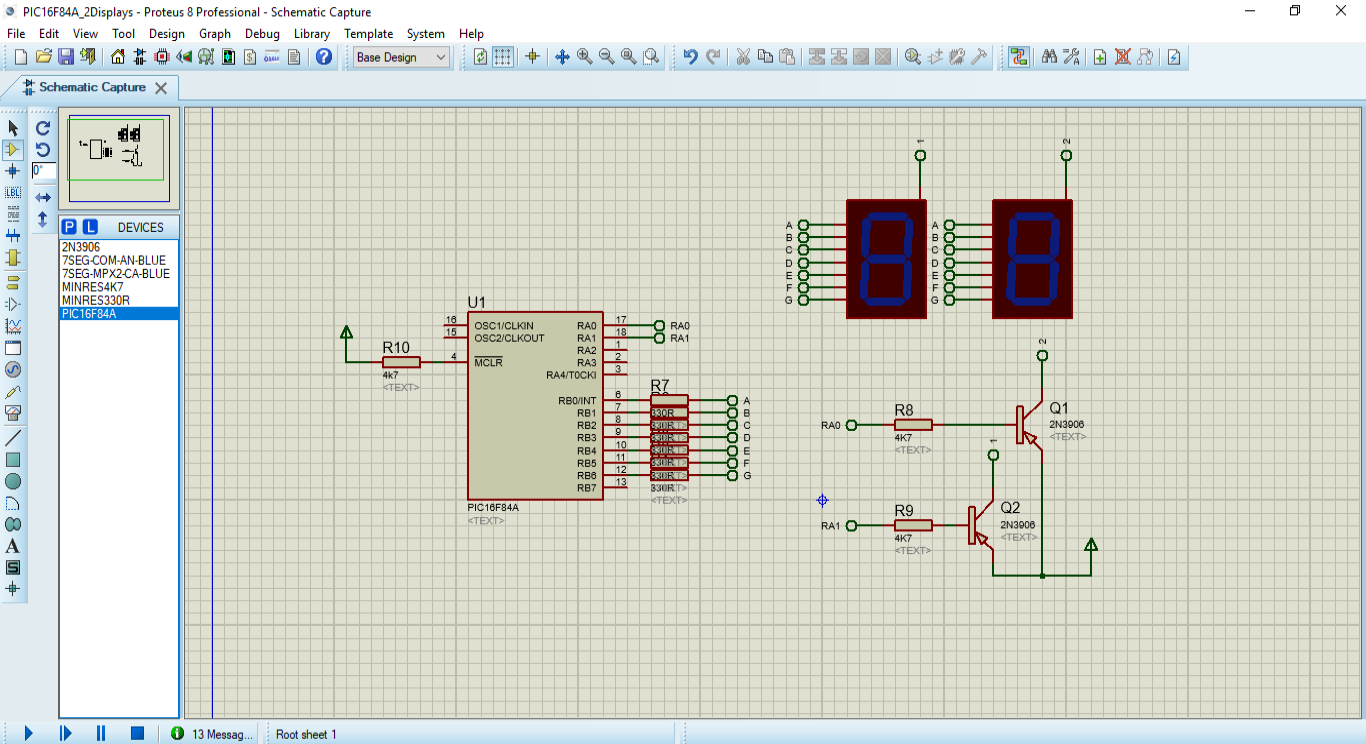The width and height of the screenshot is (1366, 744).
Task: Click the blue Help question mark icon
Action: pyautogui.click(x=324, y=57)
